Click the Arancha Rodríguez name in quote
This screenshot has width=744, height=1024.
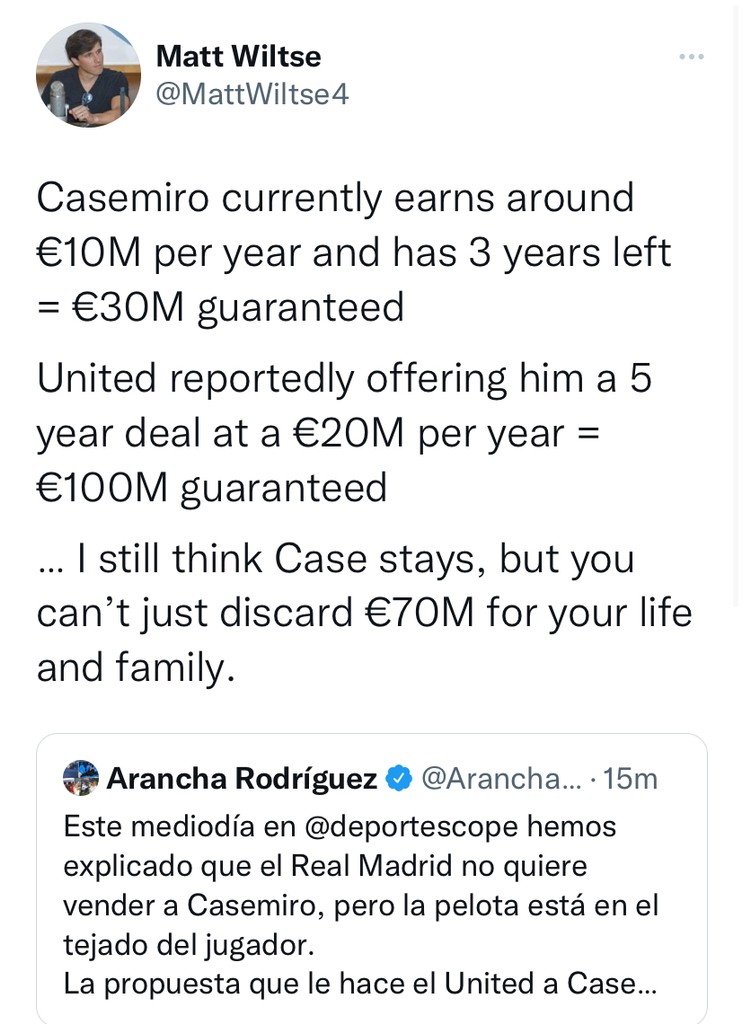point(241,778)
